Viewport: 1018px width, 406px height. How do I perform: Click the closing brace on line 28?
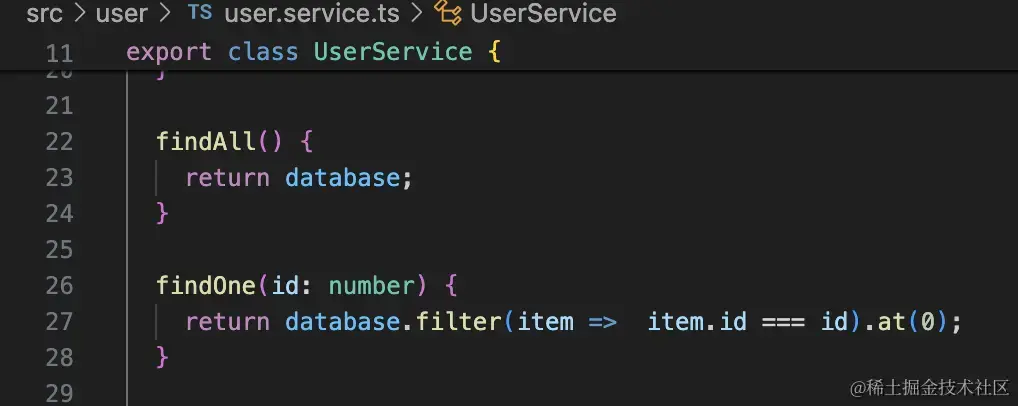[x=162, y=357]
